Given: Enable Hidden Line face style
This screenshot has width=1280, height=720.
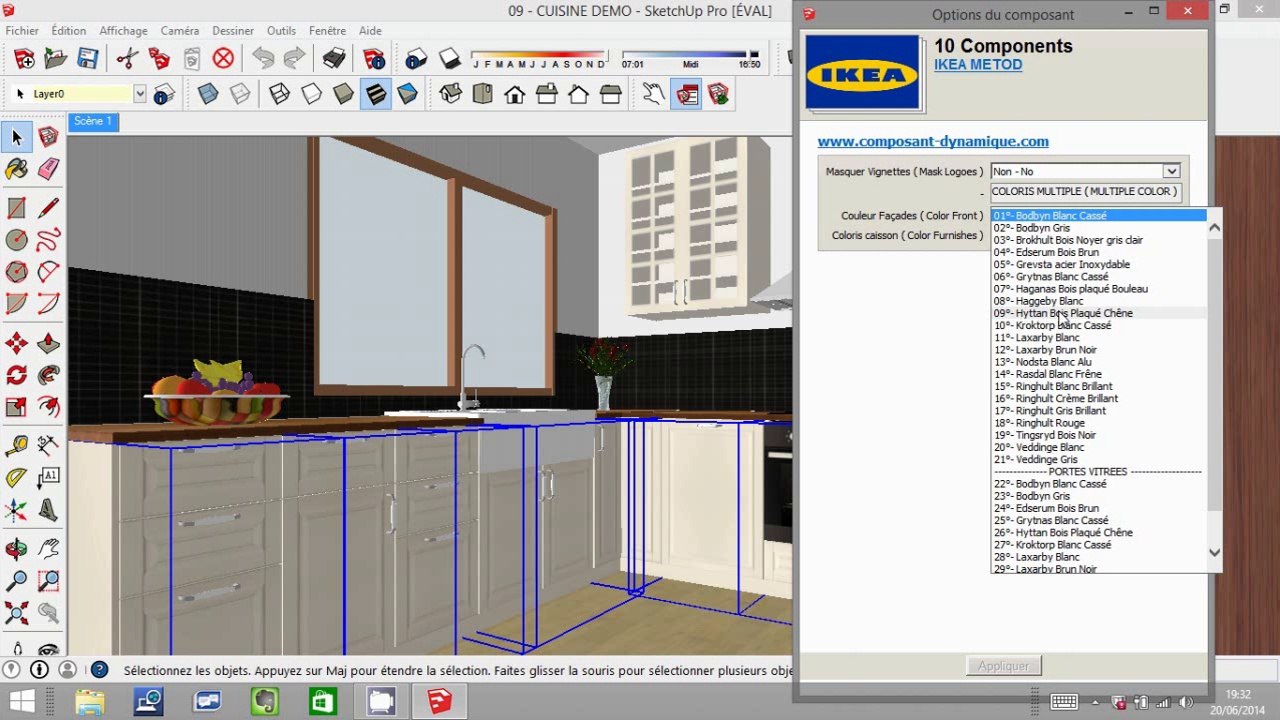Looking at the screenshot, I should click(x=312, y=94).
